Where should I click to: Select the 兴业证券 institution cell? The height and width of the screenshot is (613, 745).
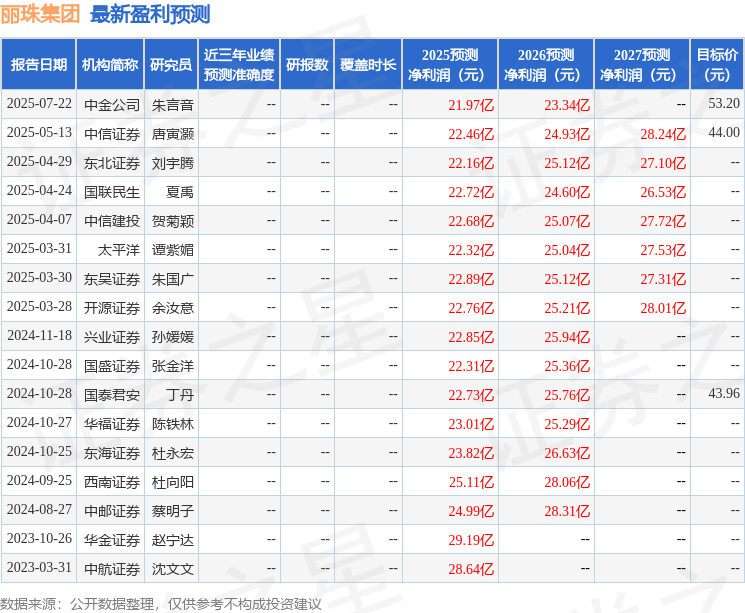point(112,337)
